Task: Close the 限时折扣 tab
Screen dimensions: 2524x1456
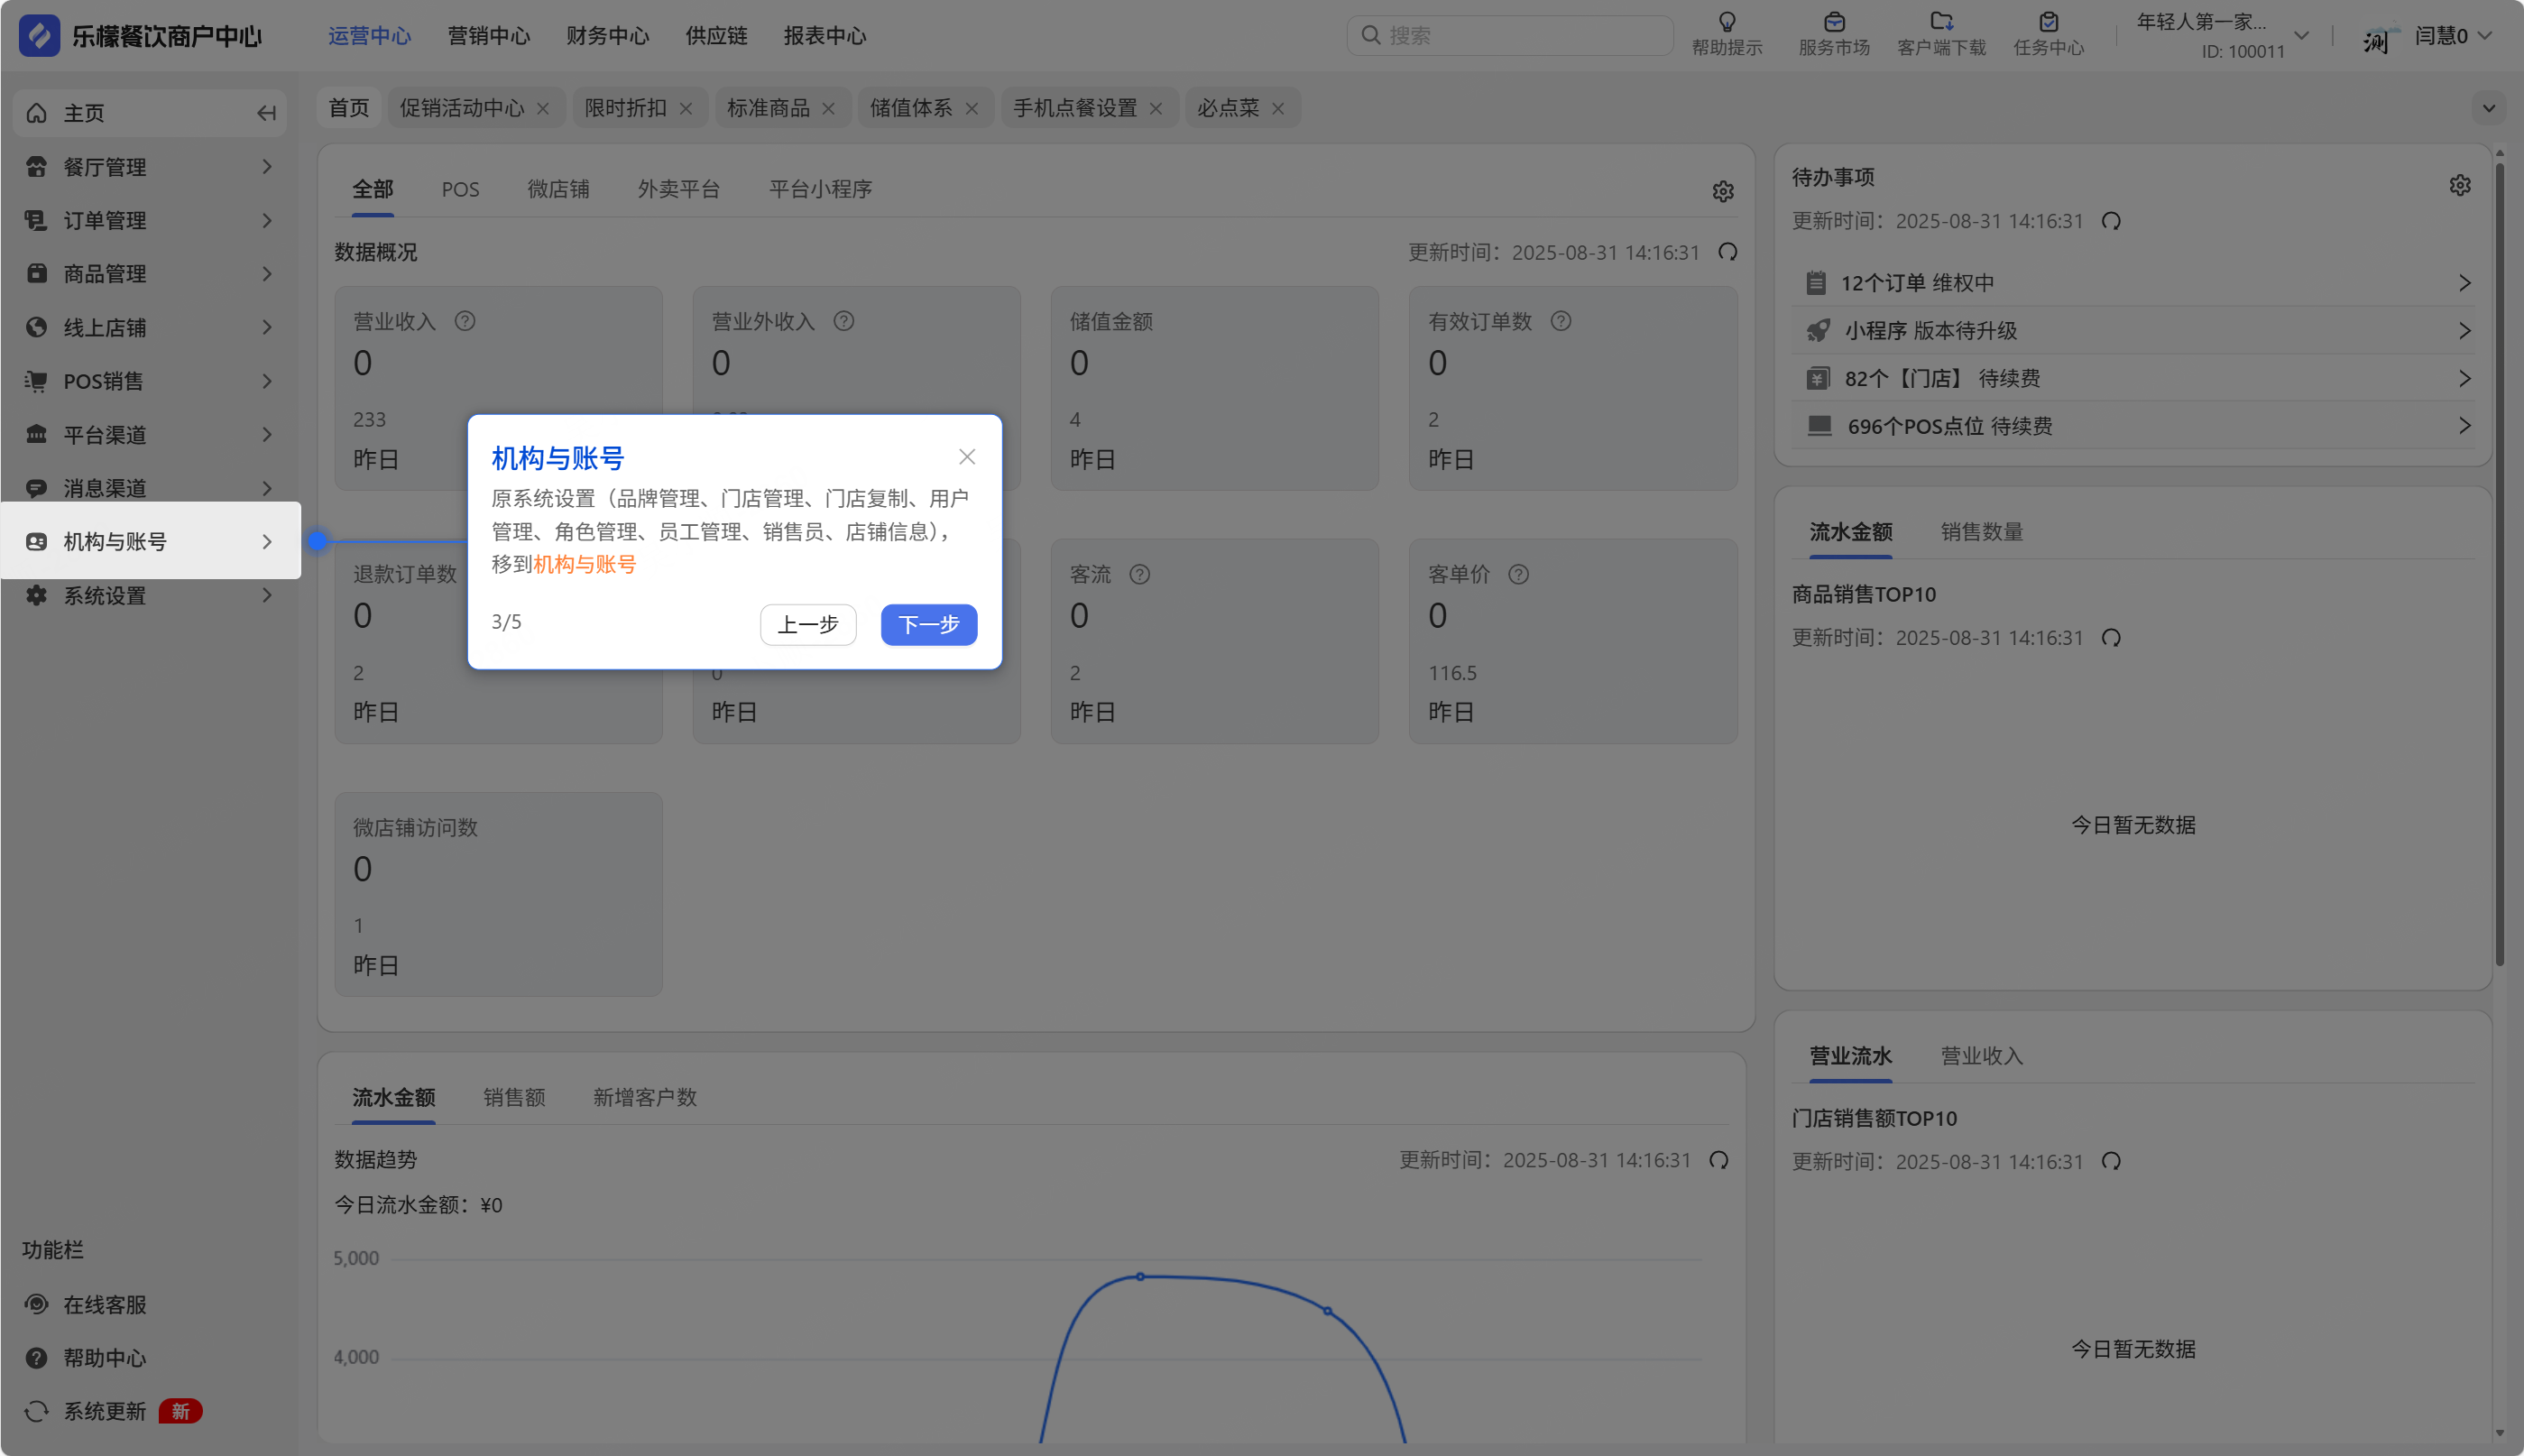Action: [686, 108]
